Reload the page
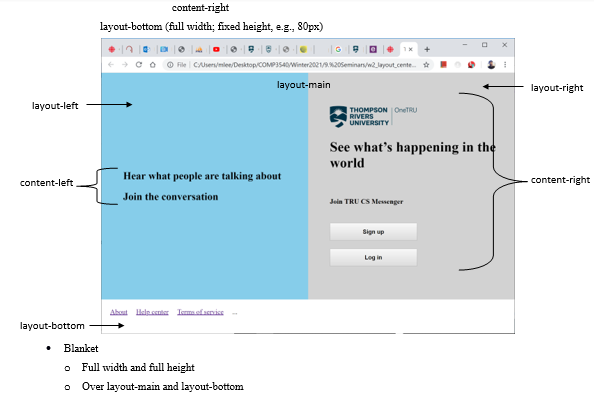The width and height of the screenshot is (594, 396). click(x=139, y=65)
